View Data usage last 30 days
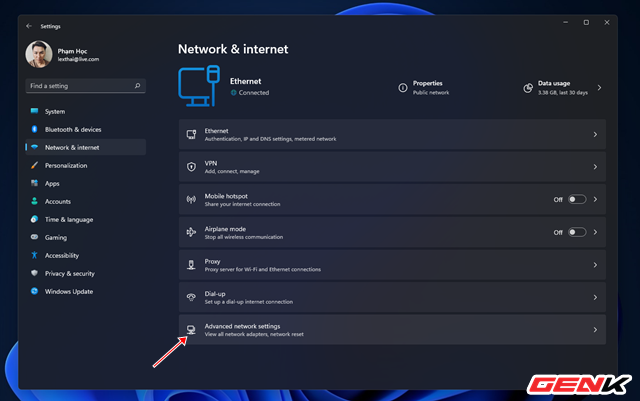The height and width of the screenshot is (401, 640). 562,87
